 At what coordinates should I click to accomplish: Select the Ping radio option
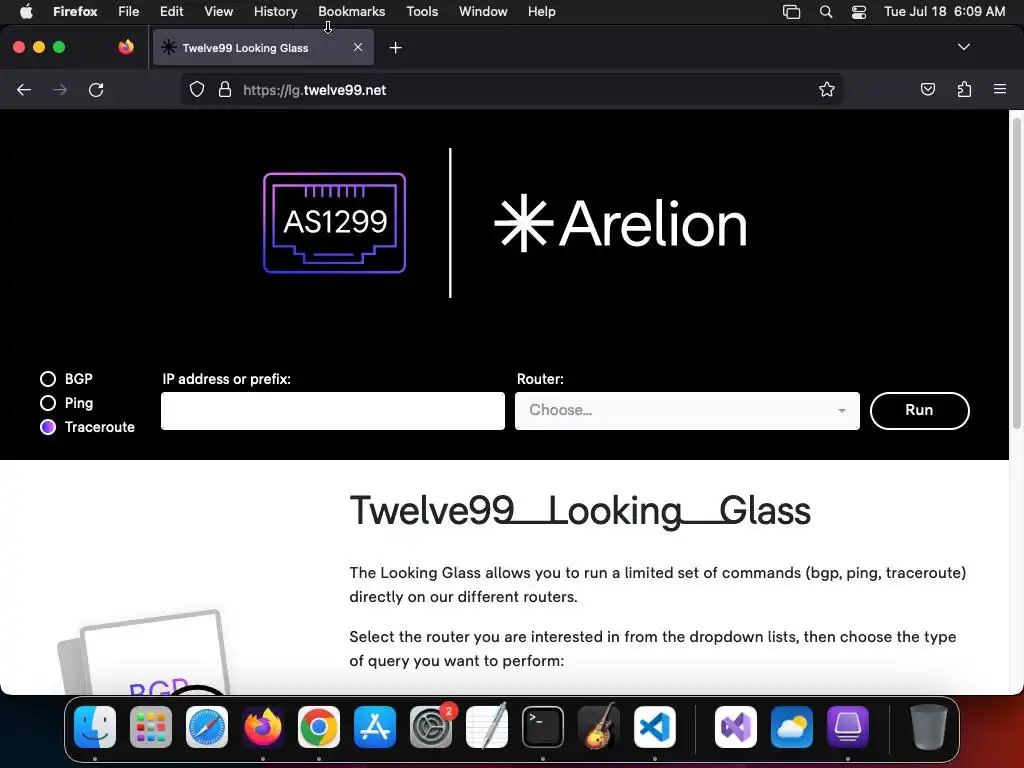(48, 403)
